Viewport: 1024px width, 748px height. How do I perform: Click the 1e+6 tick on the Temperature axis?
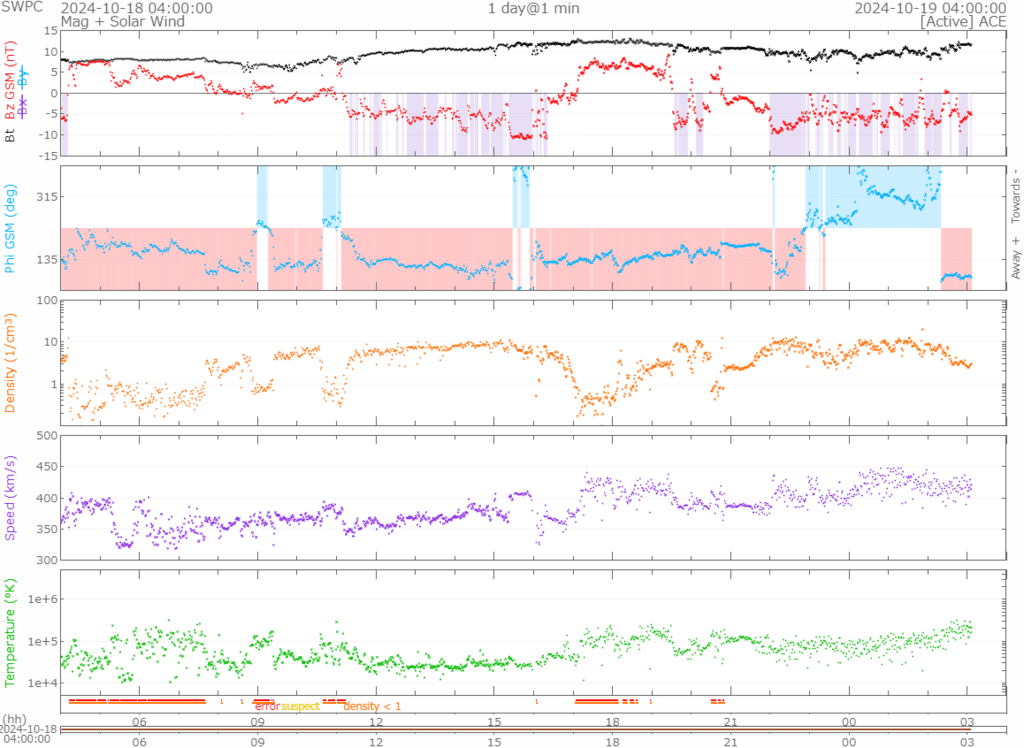(42, 599)
